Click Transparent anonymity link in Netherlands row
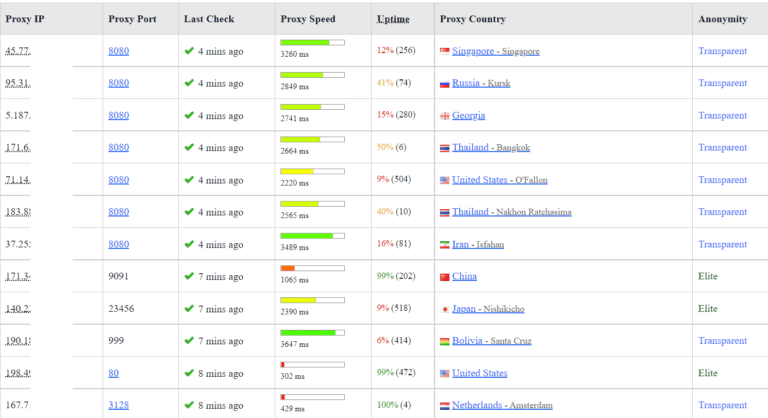The height and width of the screenshot is (418, 768). tap(722, 405)
